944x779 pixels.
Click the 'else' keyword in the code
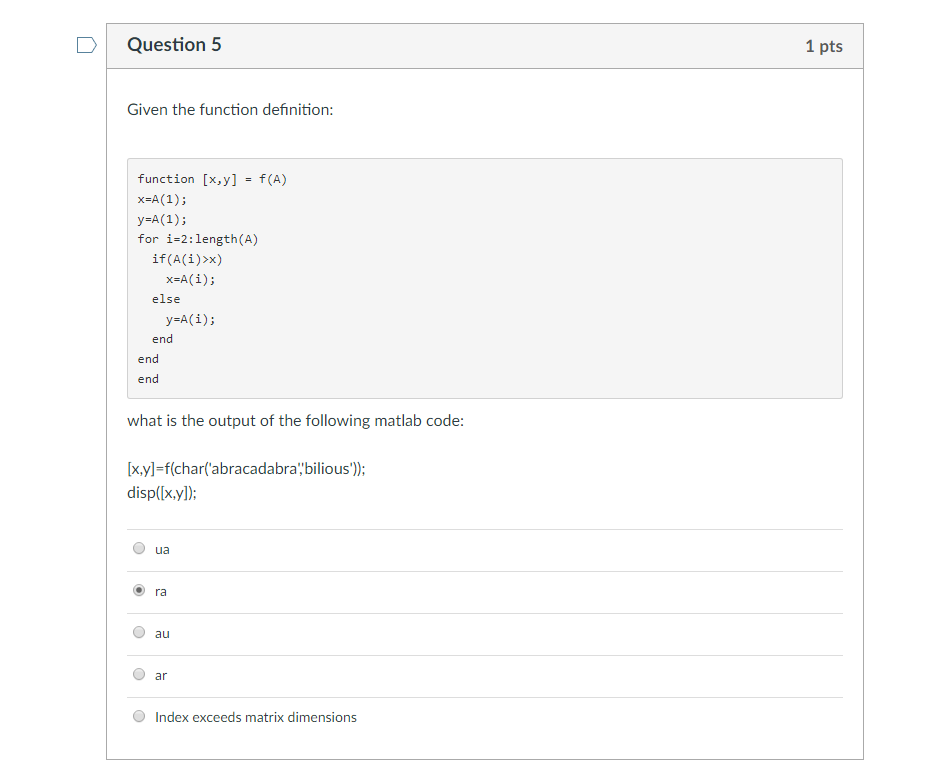tap(165, 299)
